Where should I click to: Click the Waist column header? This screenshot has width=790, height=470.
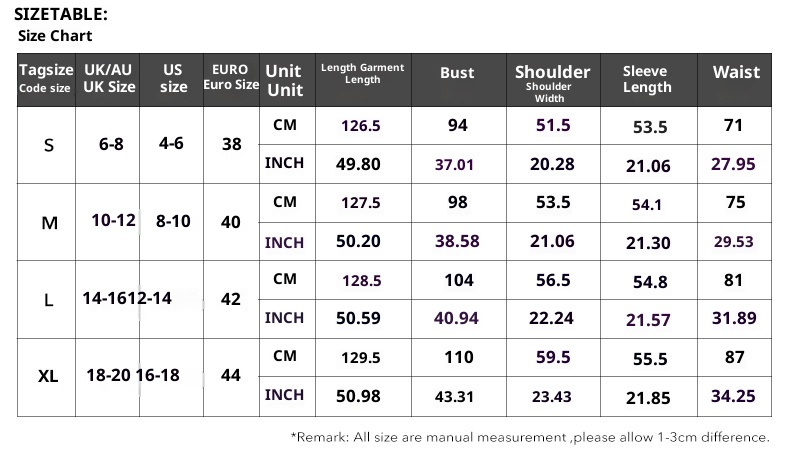point(736,72)
